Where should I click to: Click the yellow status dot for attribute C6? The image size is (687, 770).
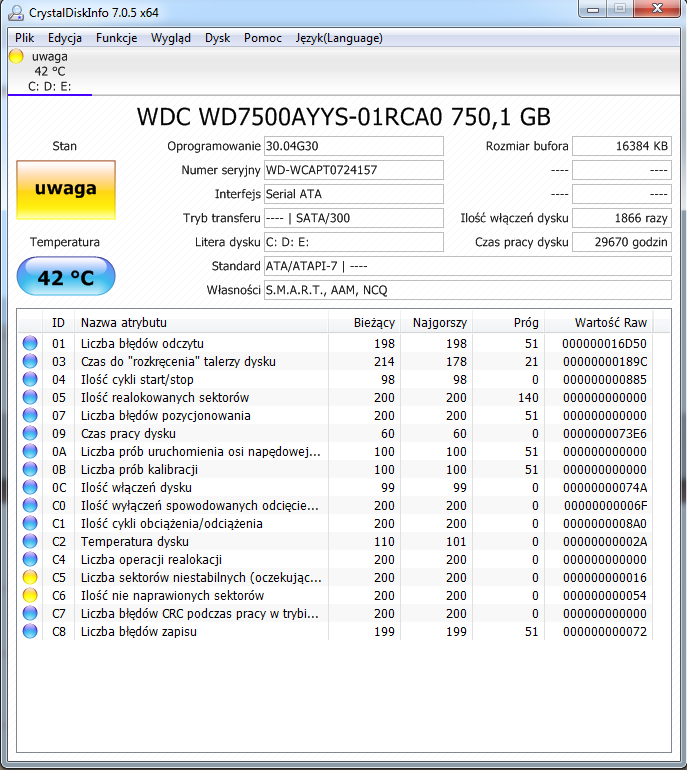point(30,596)
